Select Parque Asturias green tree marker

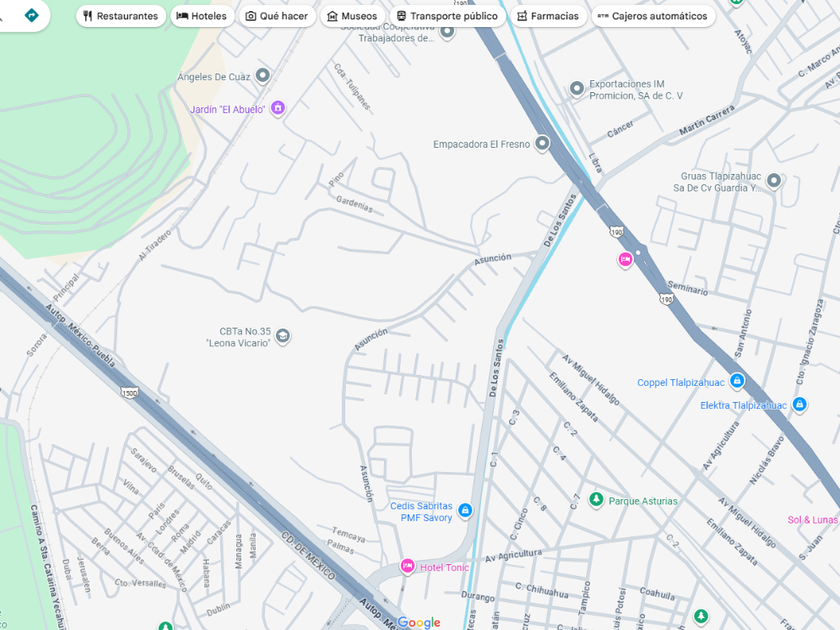pos(596,500)
